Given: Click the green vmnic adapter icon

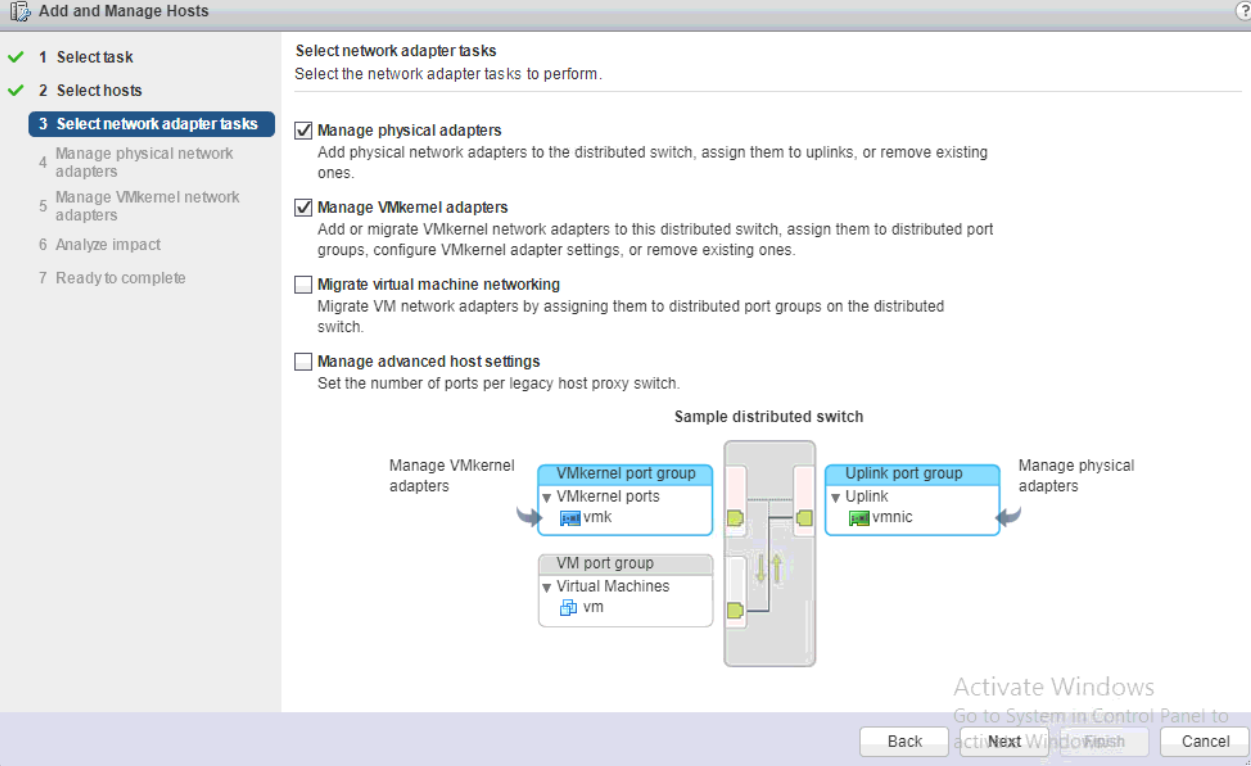Looking at the screenshot, I should click(x=858, y=518).
